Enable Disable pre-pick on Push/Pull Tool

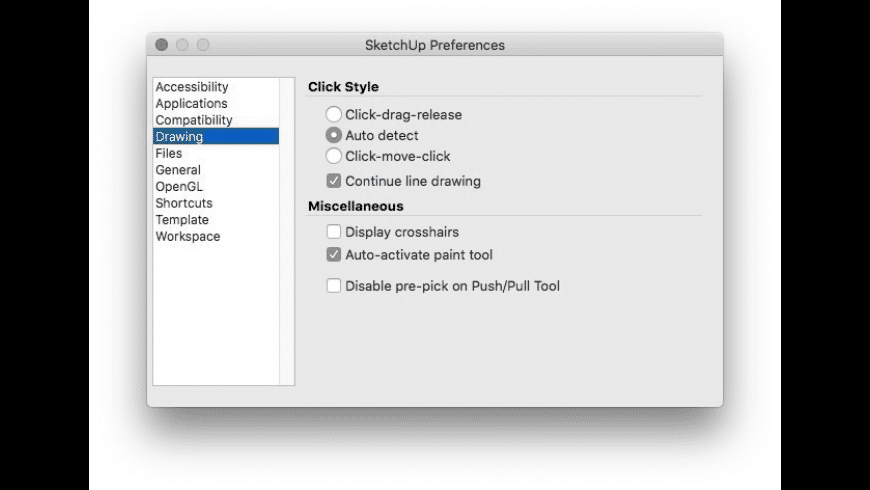coord(334,286)
